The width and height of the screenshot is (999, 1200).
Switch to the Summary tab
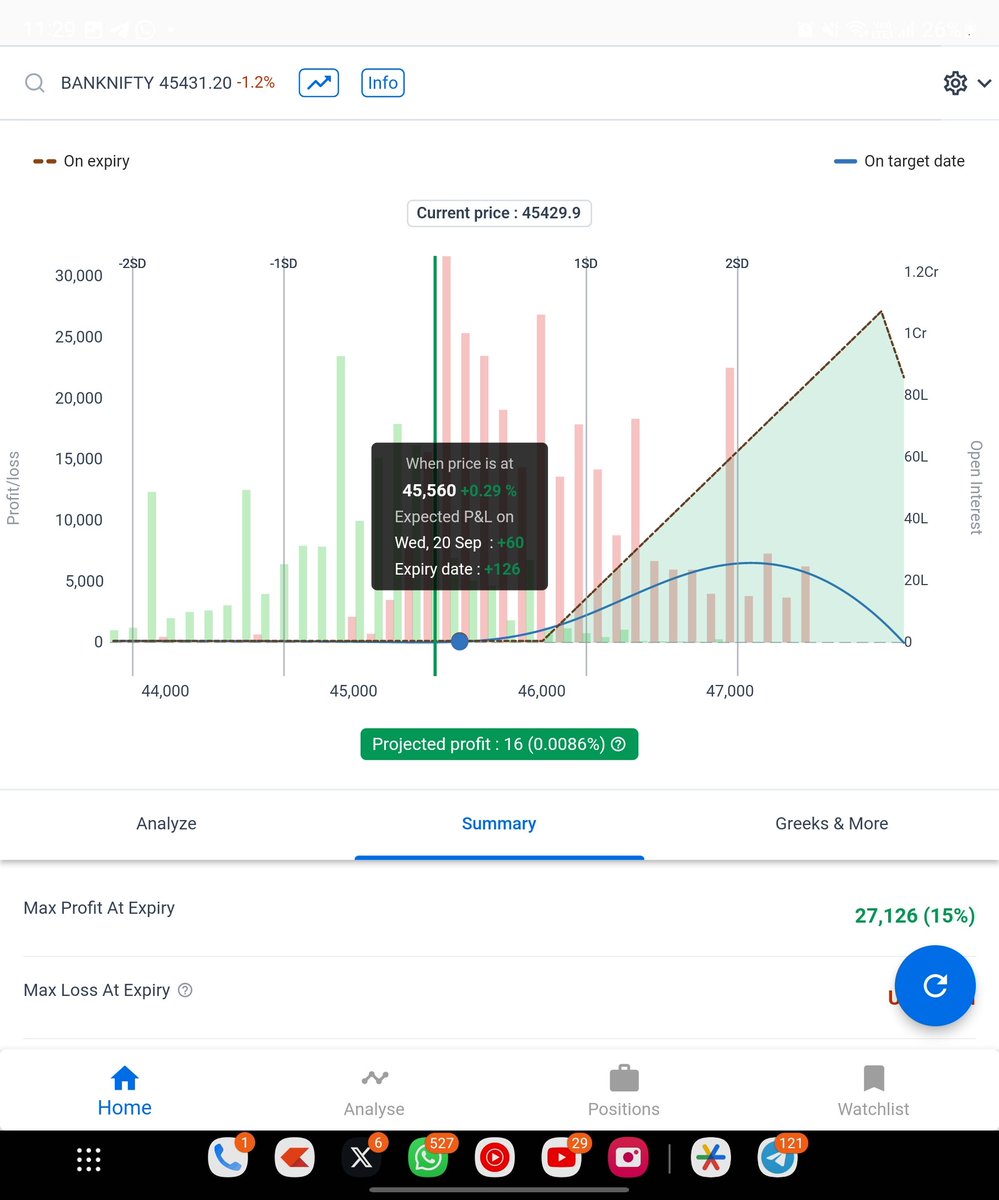[x=499, y=824]
